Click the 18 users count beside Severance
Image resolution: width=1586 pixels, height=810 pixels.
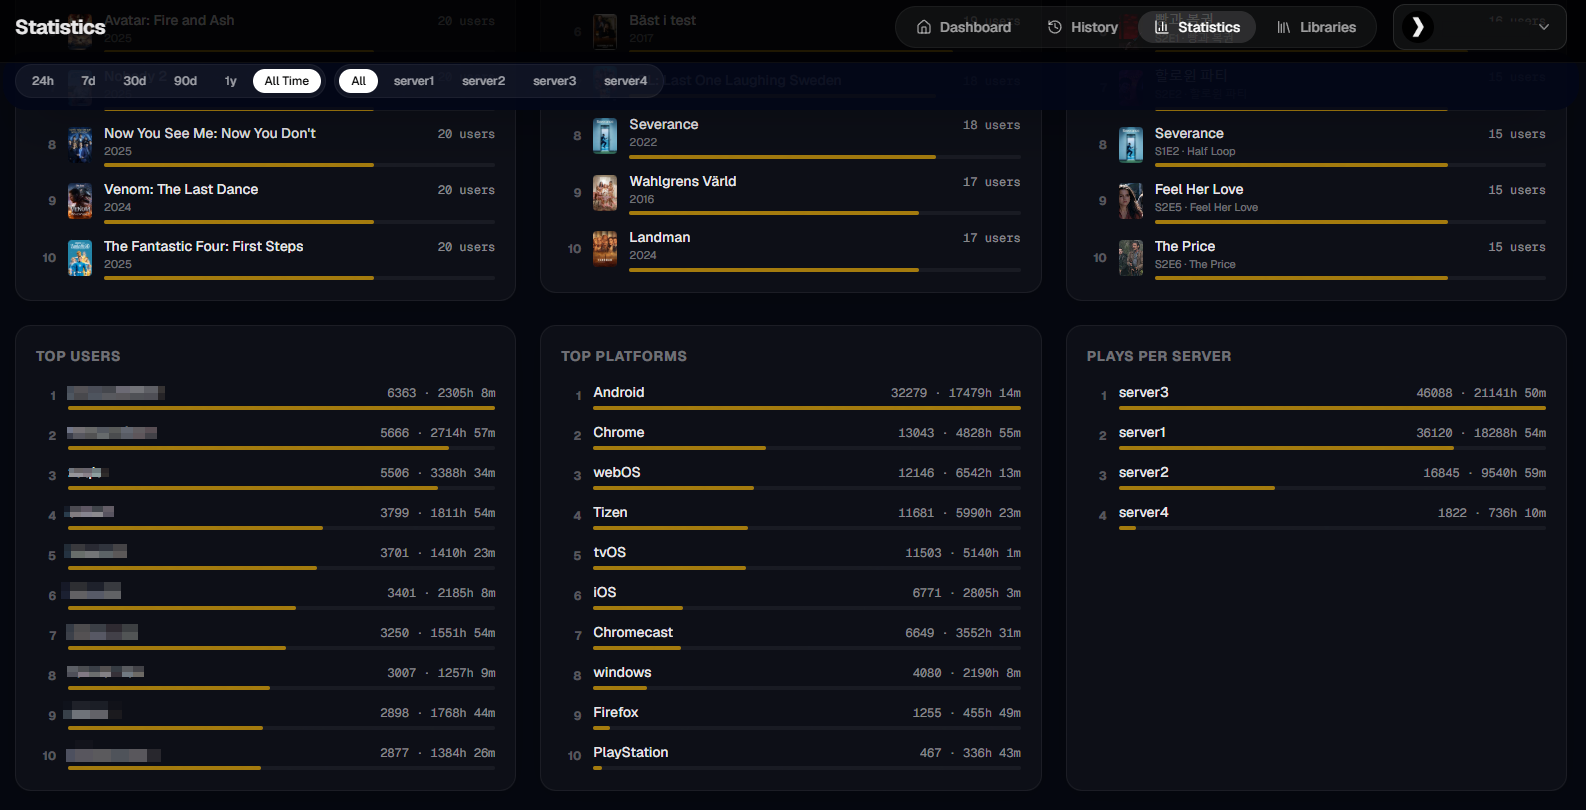coord(992,125)
